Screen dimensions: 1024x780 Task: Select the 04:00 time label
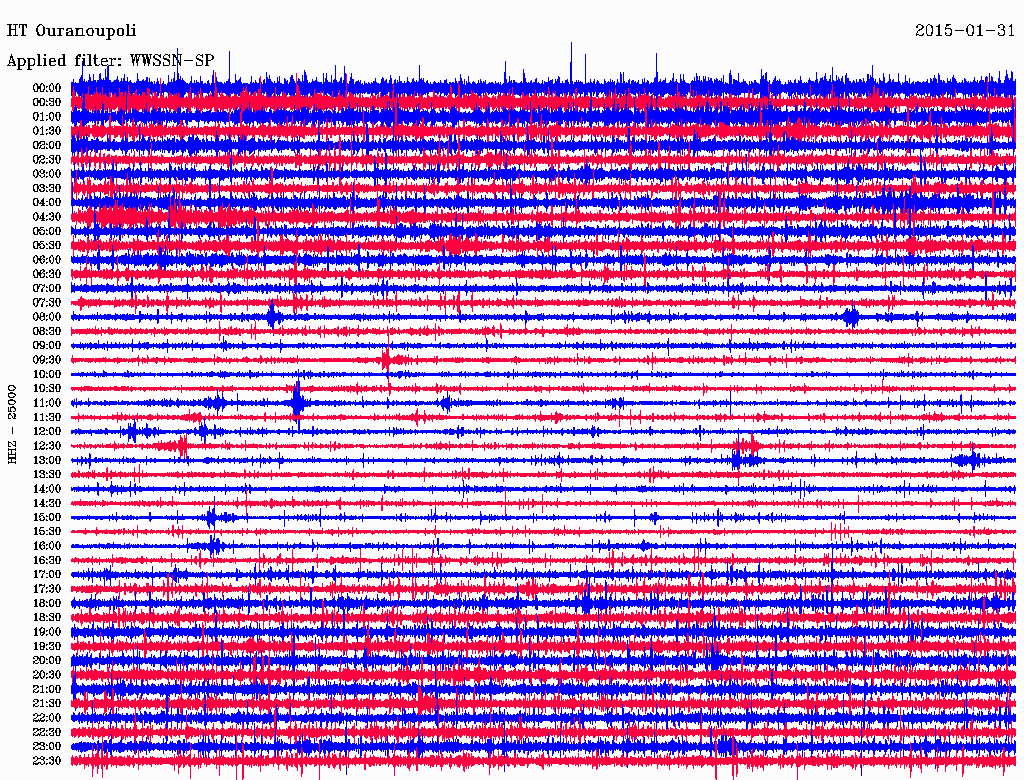coord(47,203)
